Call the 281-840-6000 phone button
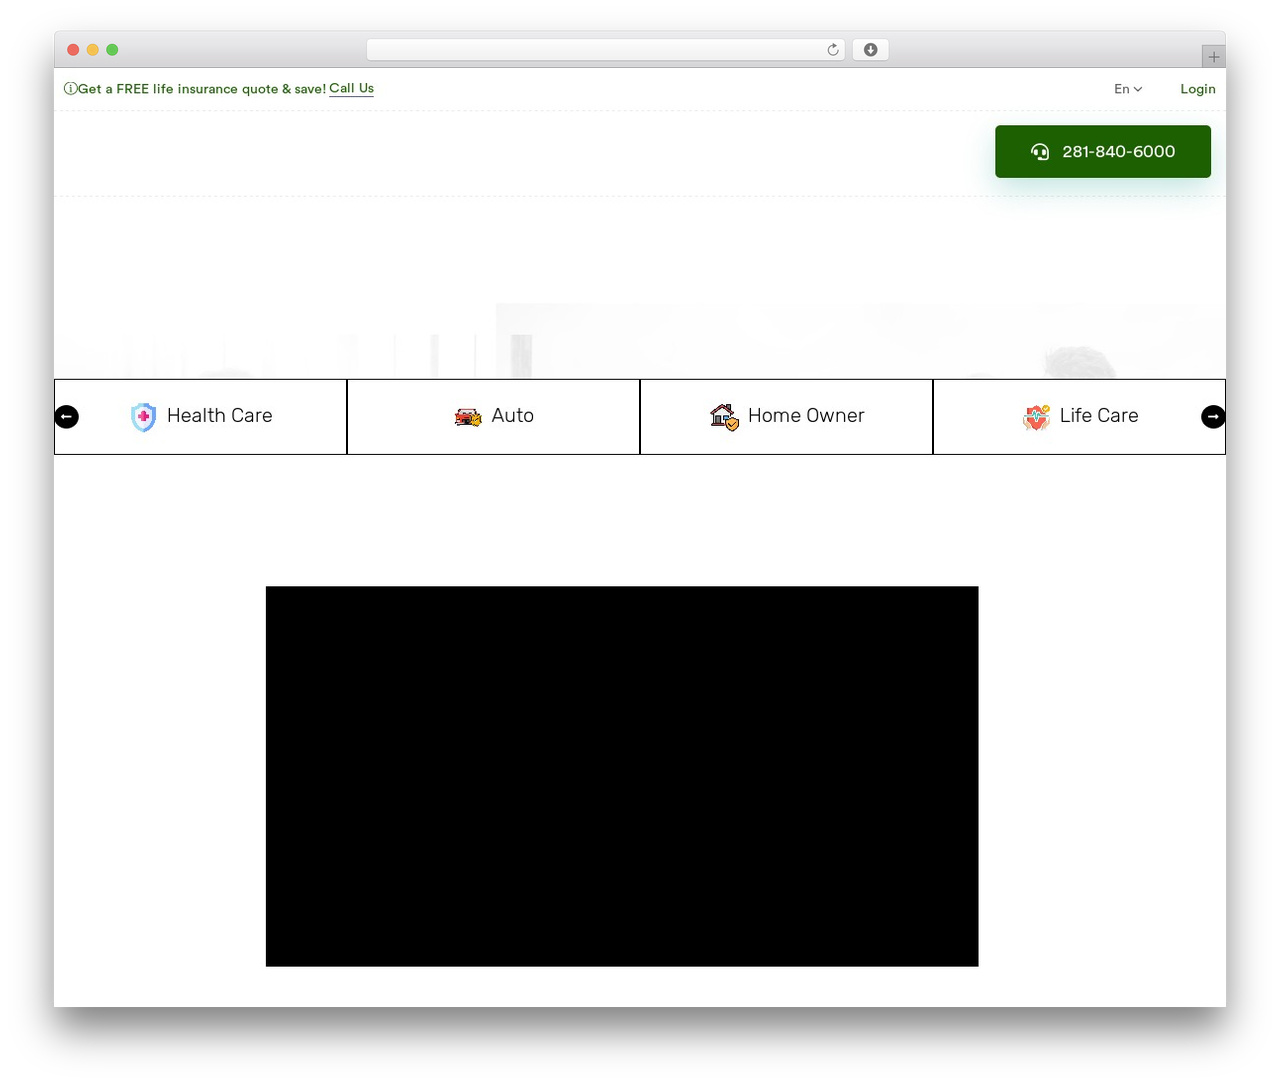 click(1103, 152)
